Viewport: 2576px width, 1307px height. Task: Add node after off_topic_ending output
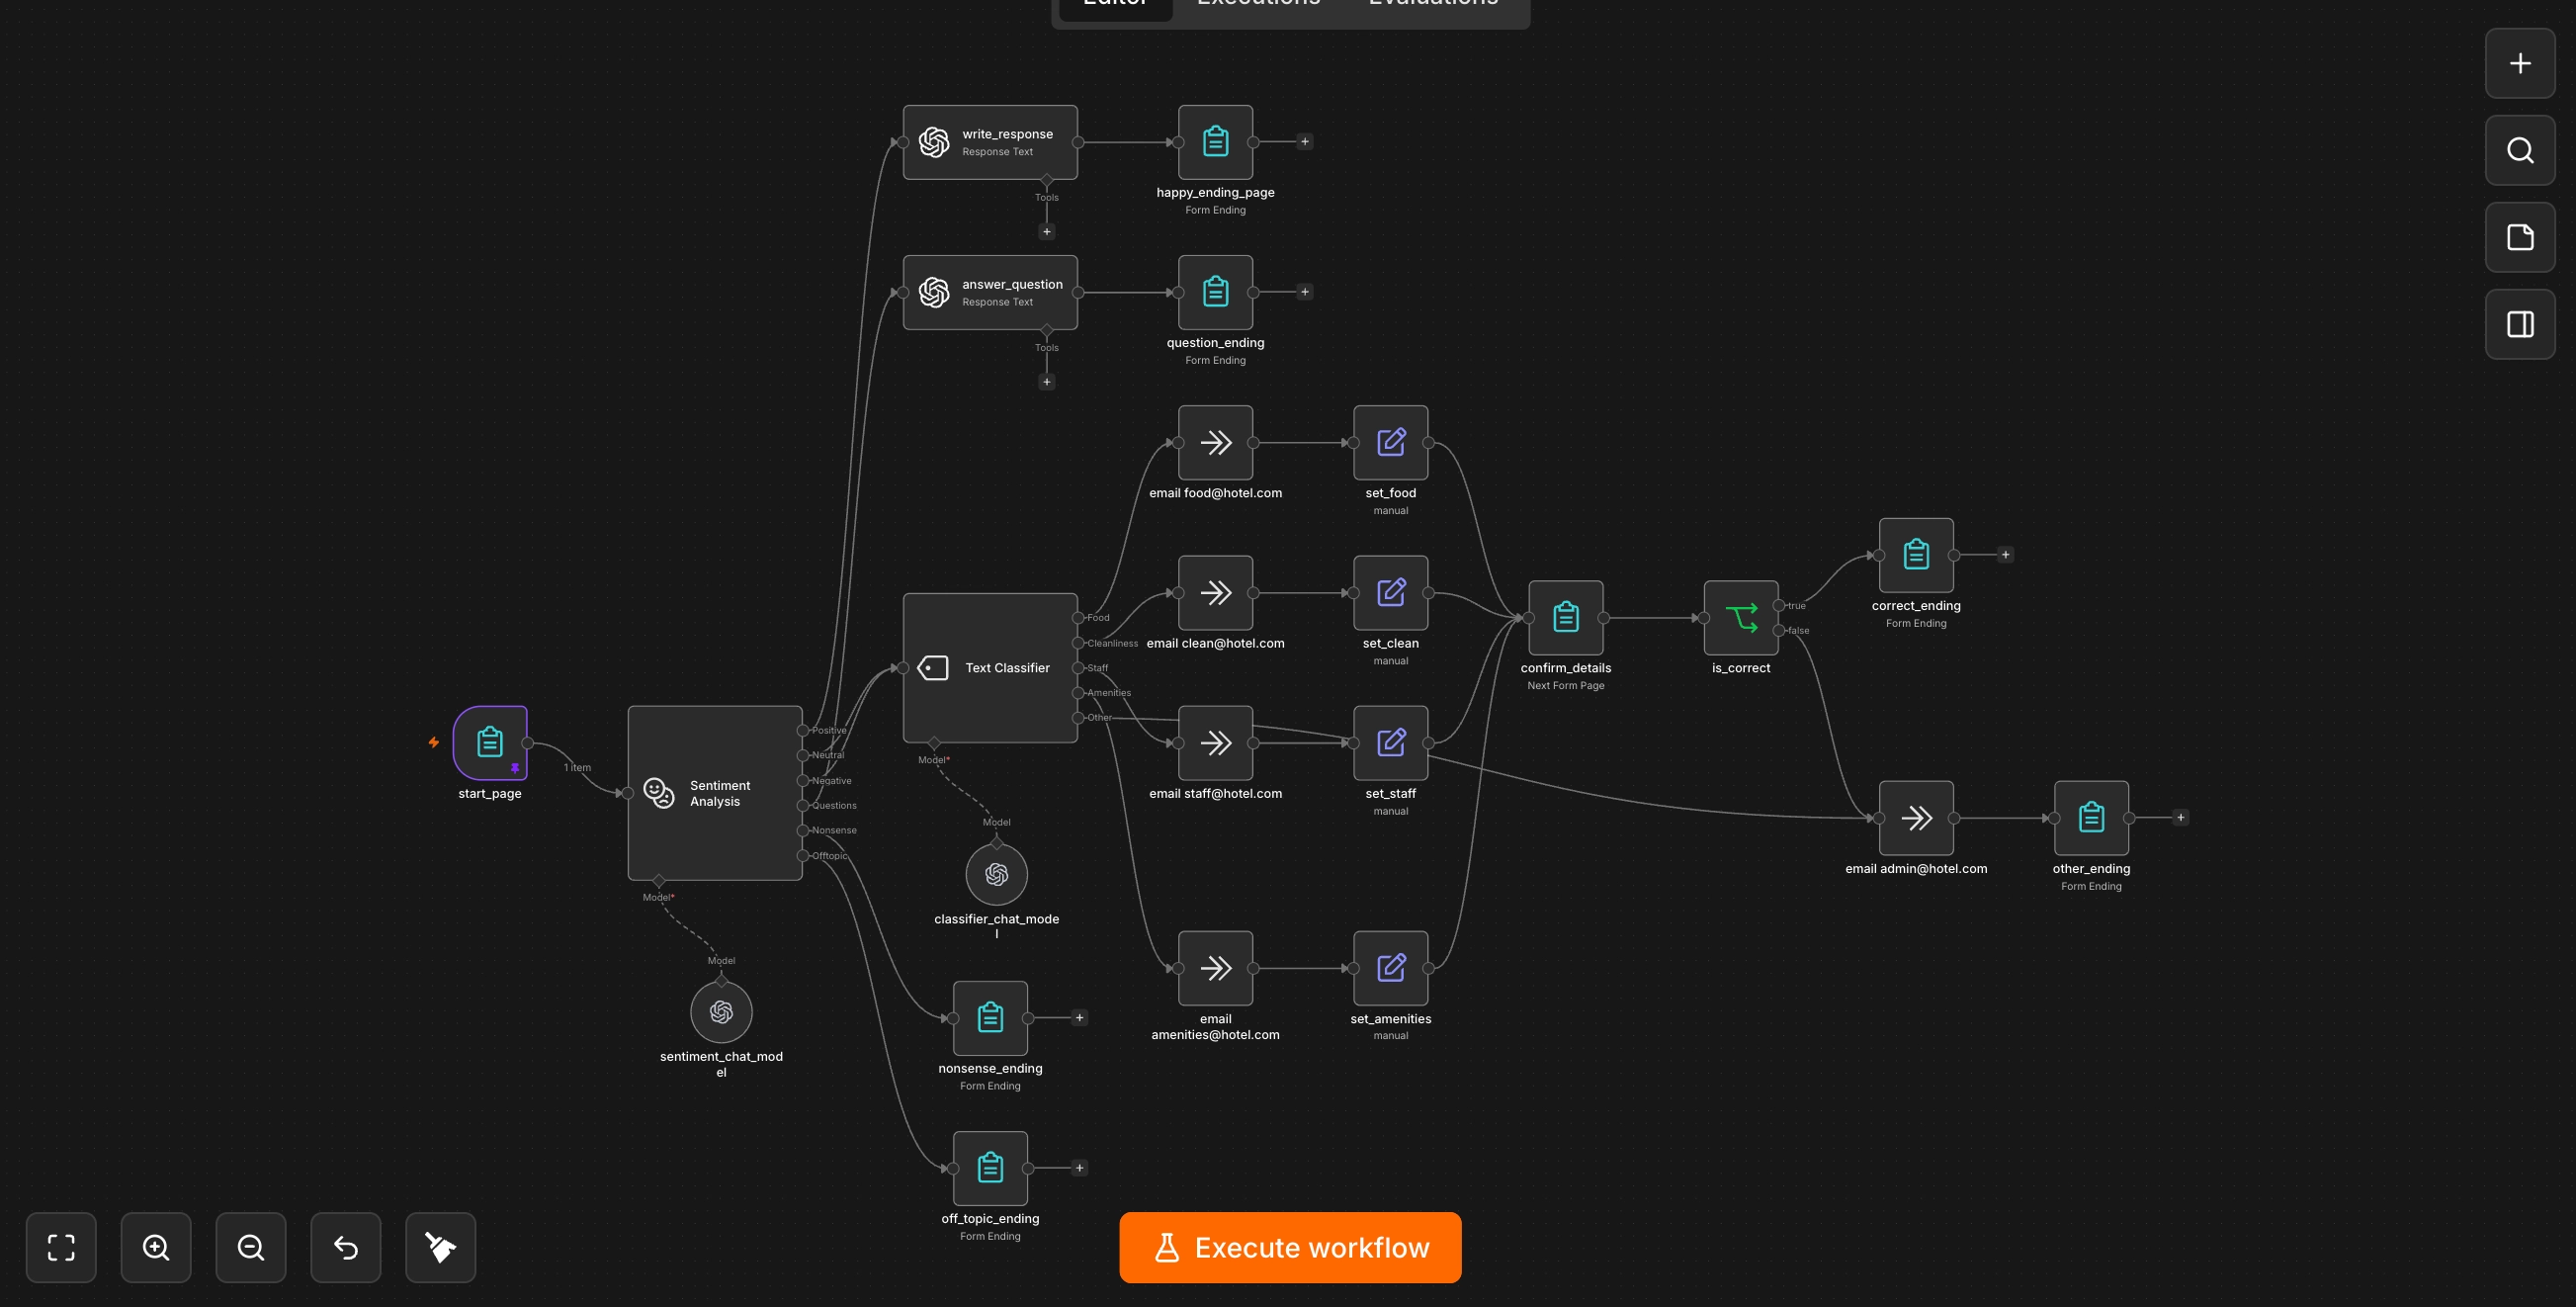point(1079,1168)
